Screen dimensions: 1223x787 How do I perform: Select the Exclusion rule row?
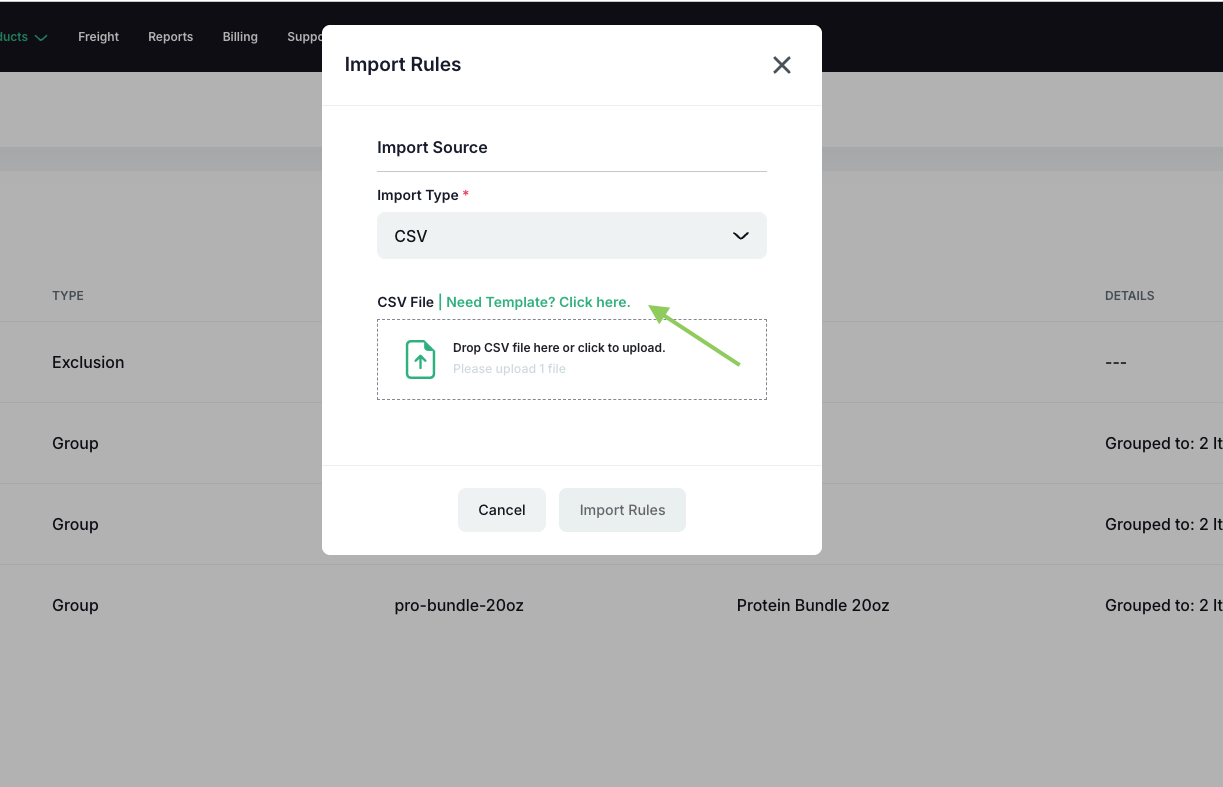pyautogui.click(x=88, y=362)
